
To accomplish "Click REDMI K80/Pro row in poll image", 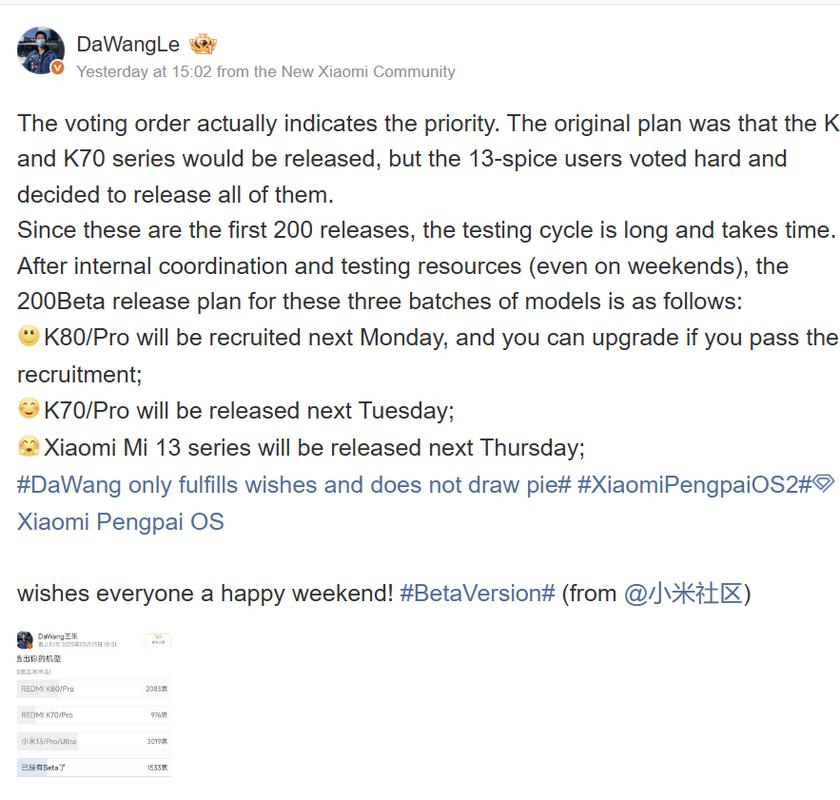I will tap(93, 688).
